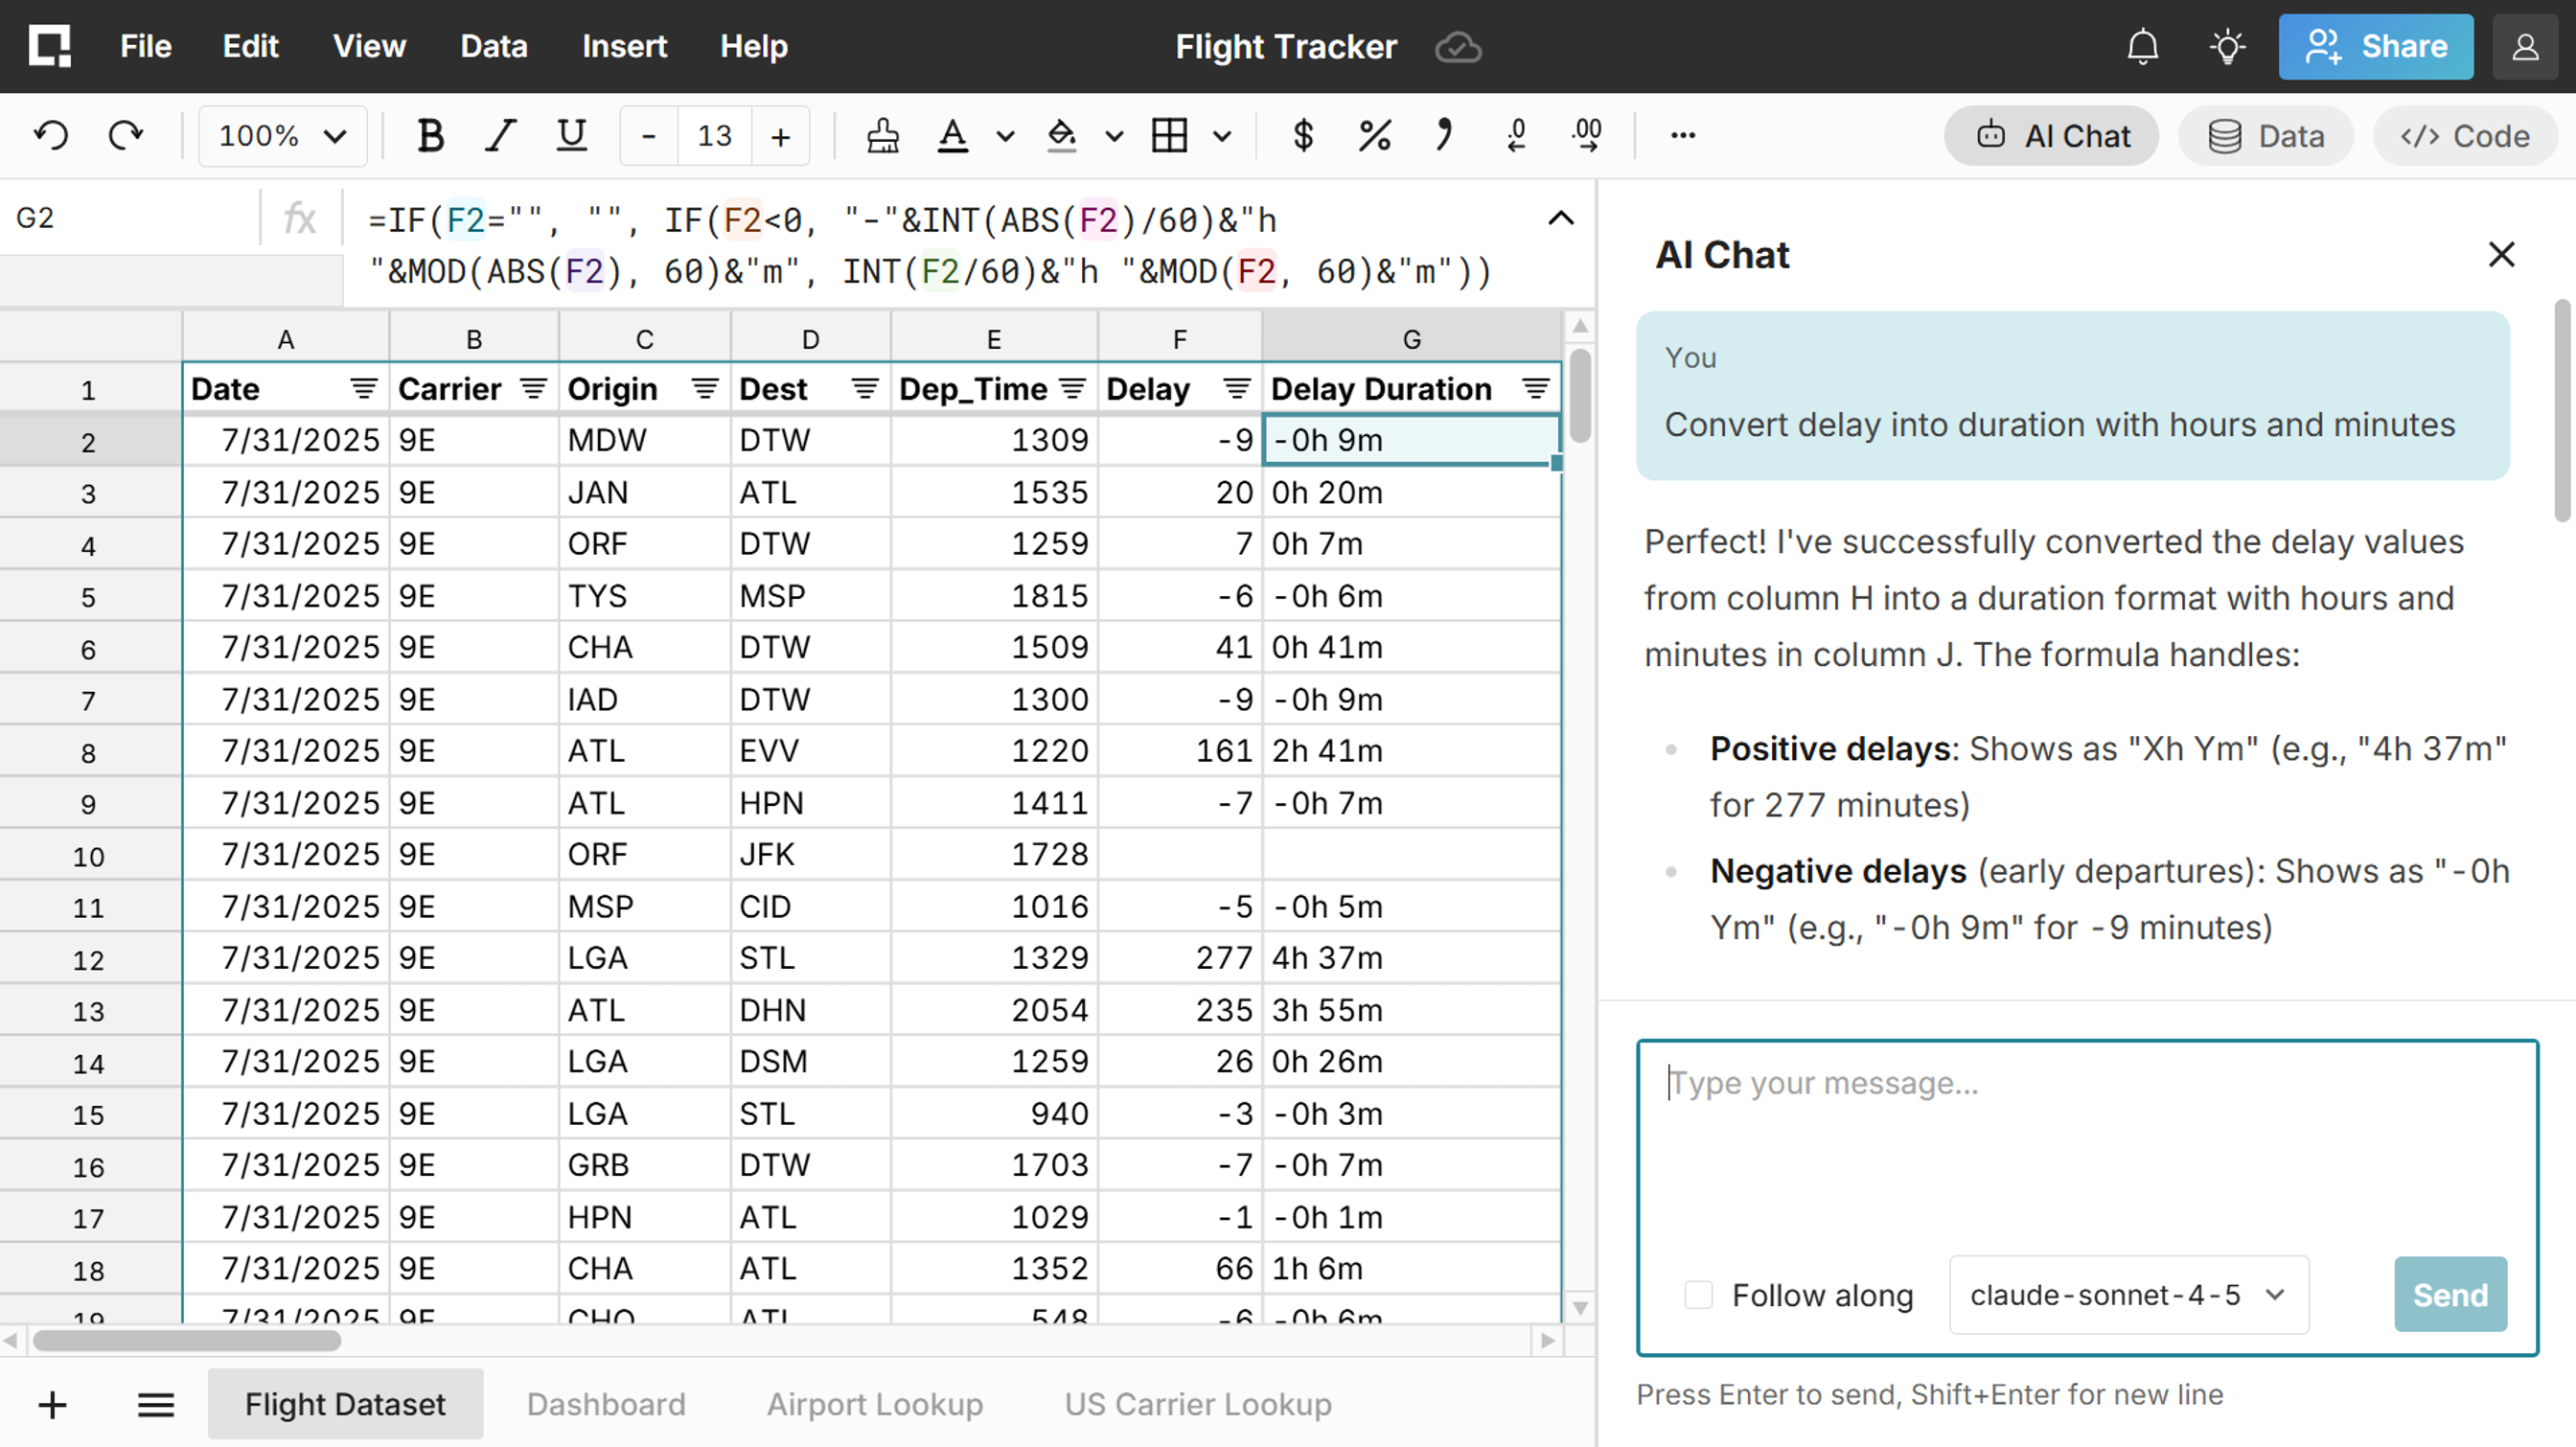Apply italic formatting
Image resolution: width=2576 pixels, height=1447 pixels.
(x=500, y=135)
